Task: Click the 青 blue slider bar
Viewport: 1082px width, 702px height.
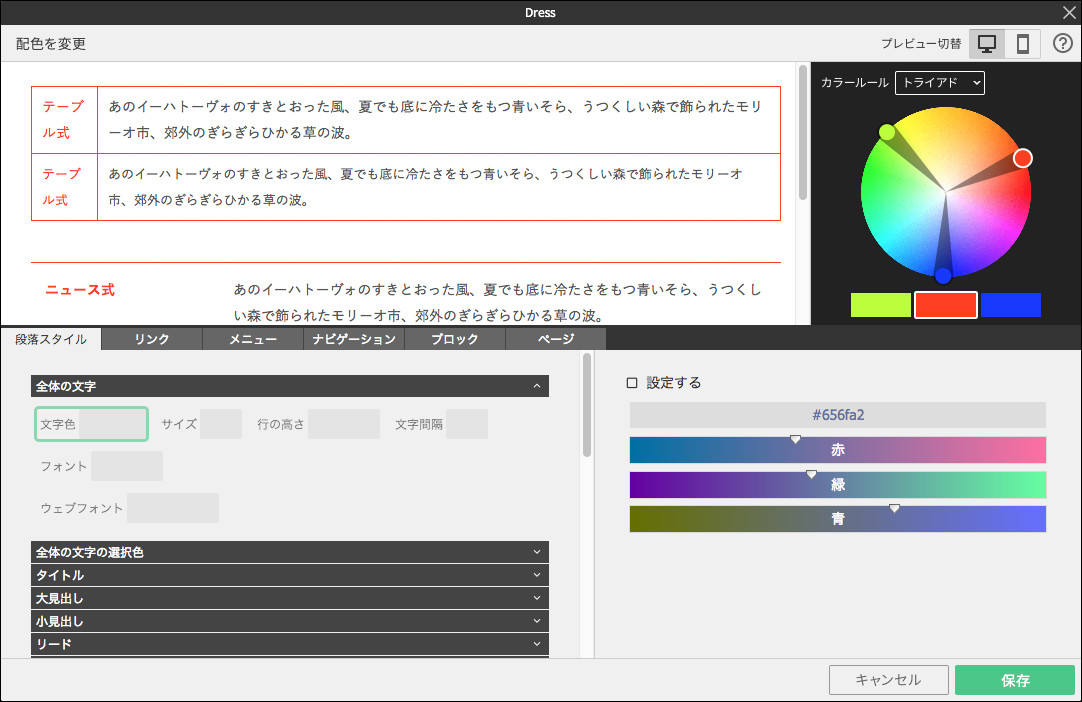Action: tap(838, 519)
